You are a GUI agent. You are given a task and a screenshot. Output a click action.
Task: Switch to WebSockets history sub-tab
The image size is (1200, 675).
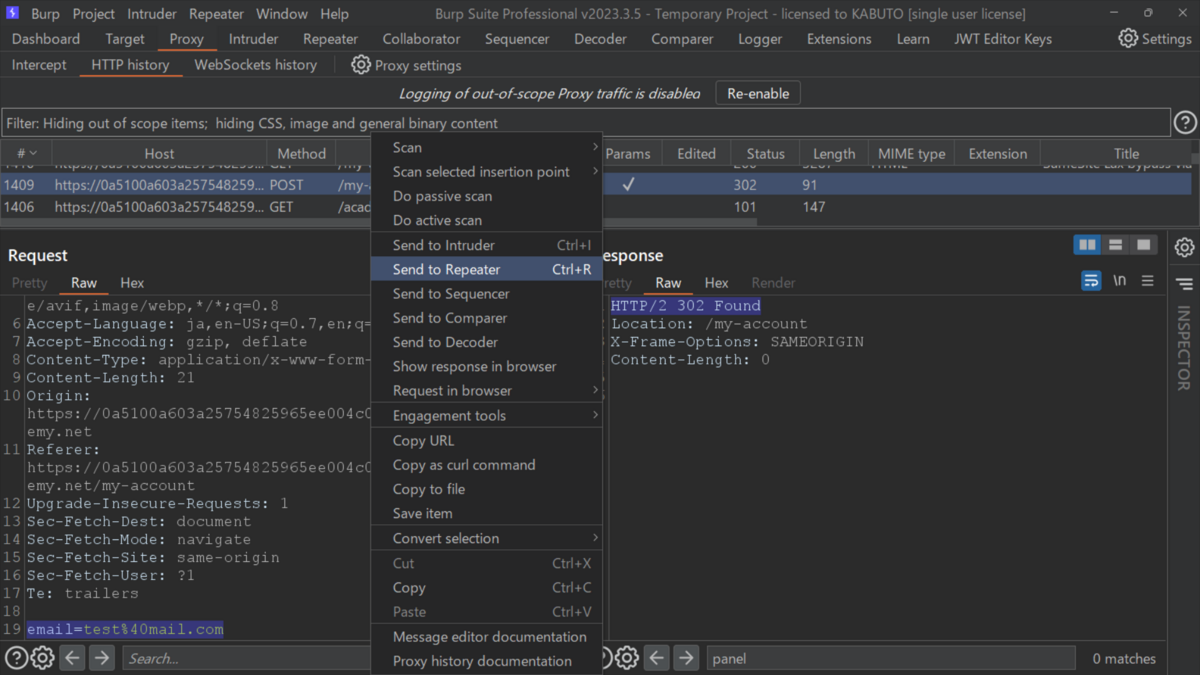tap(255, 65)
